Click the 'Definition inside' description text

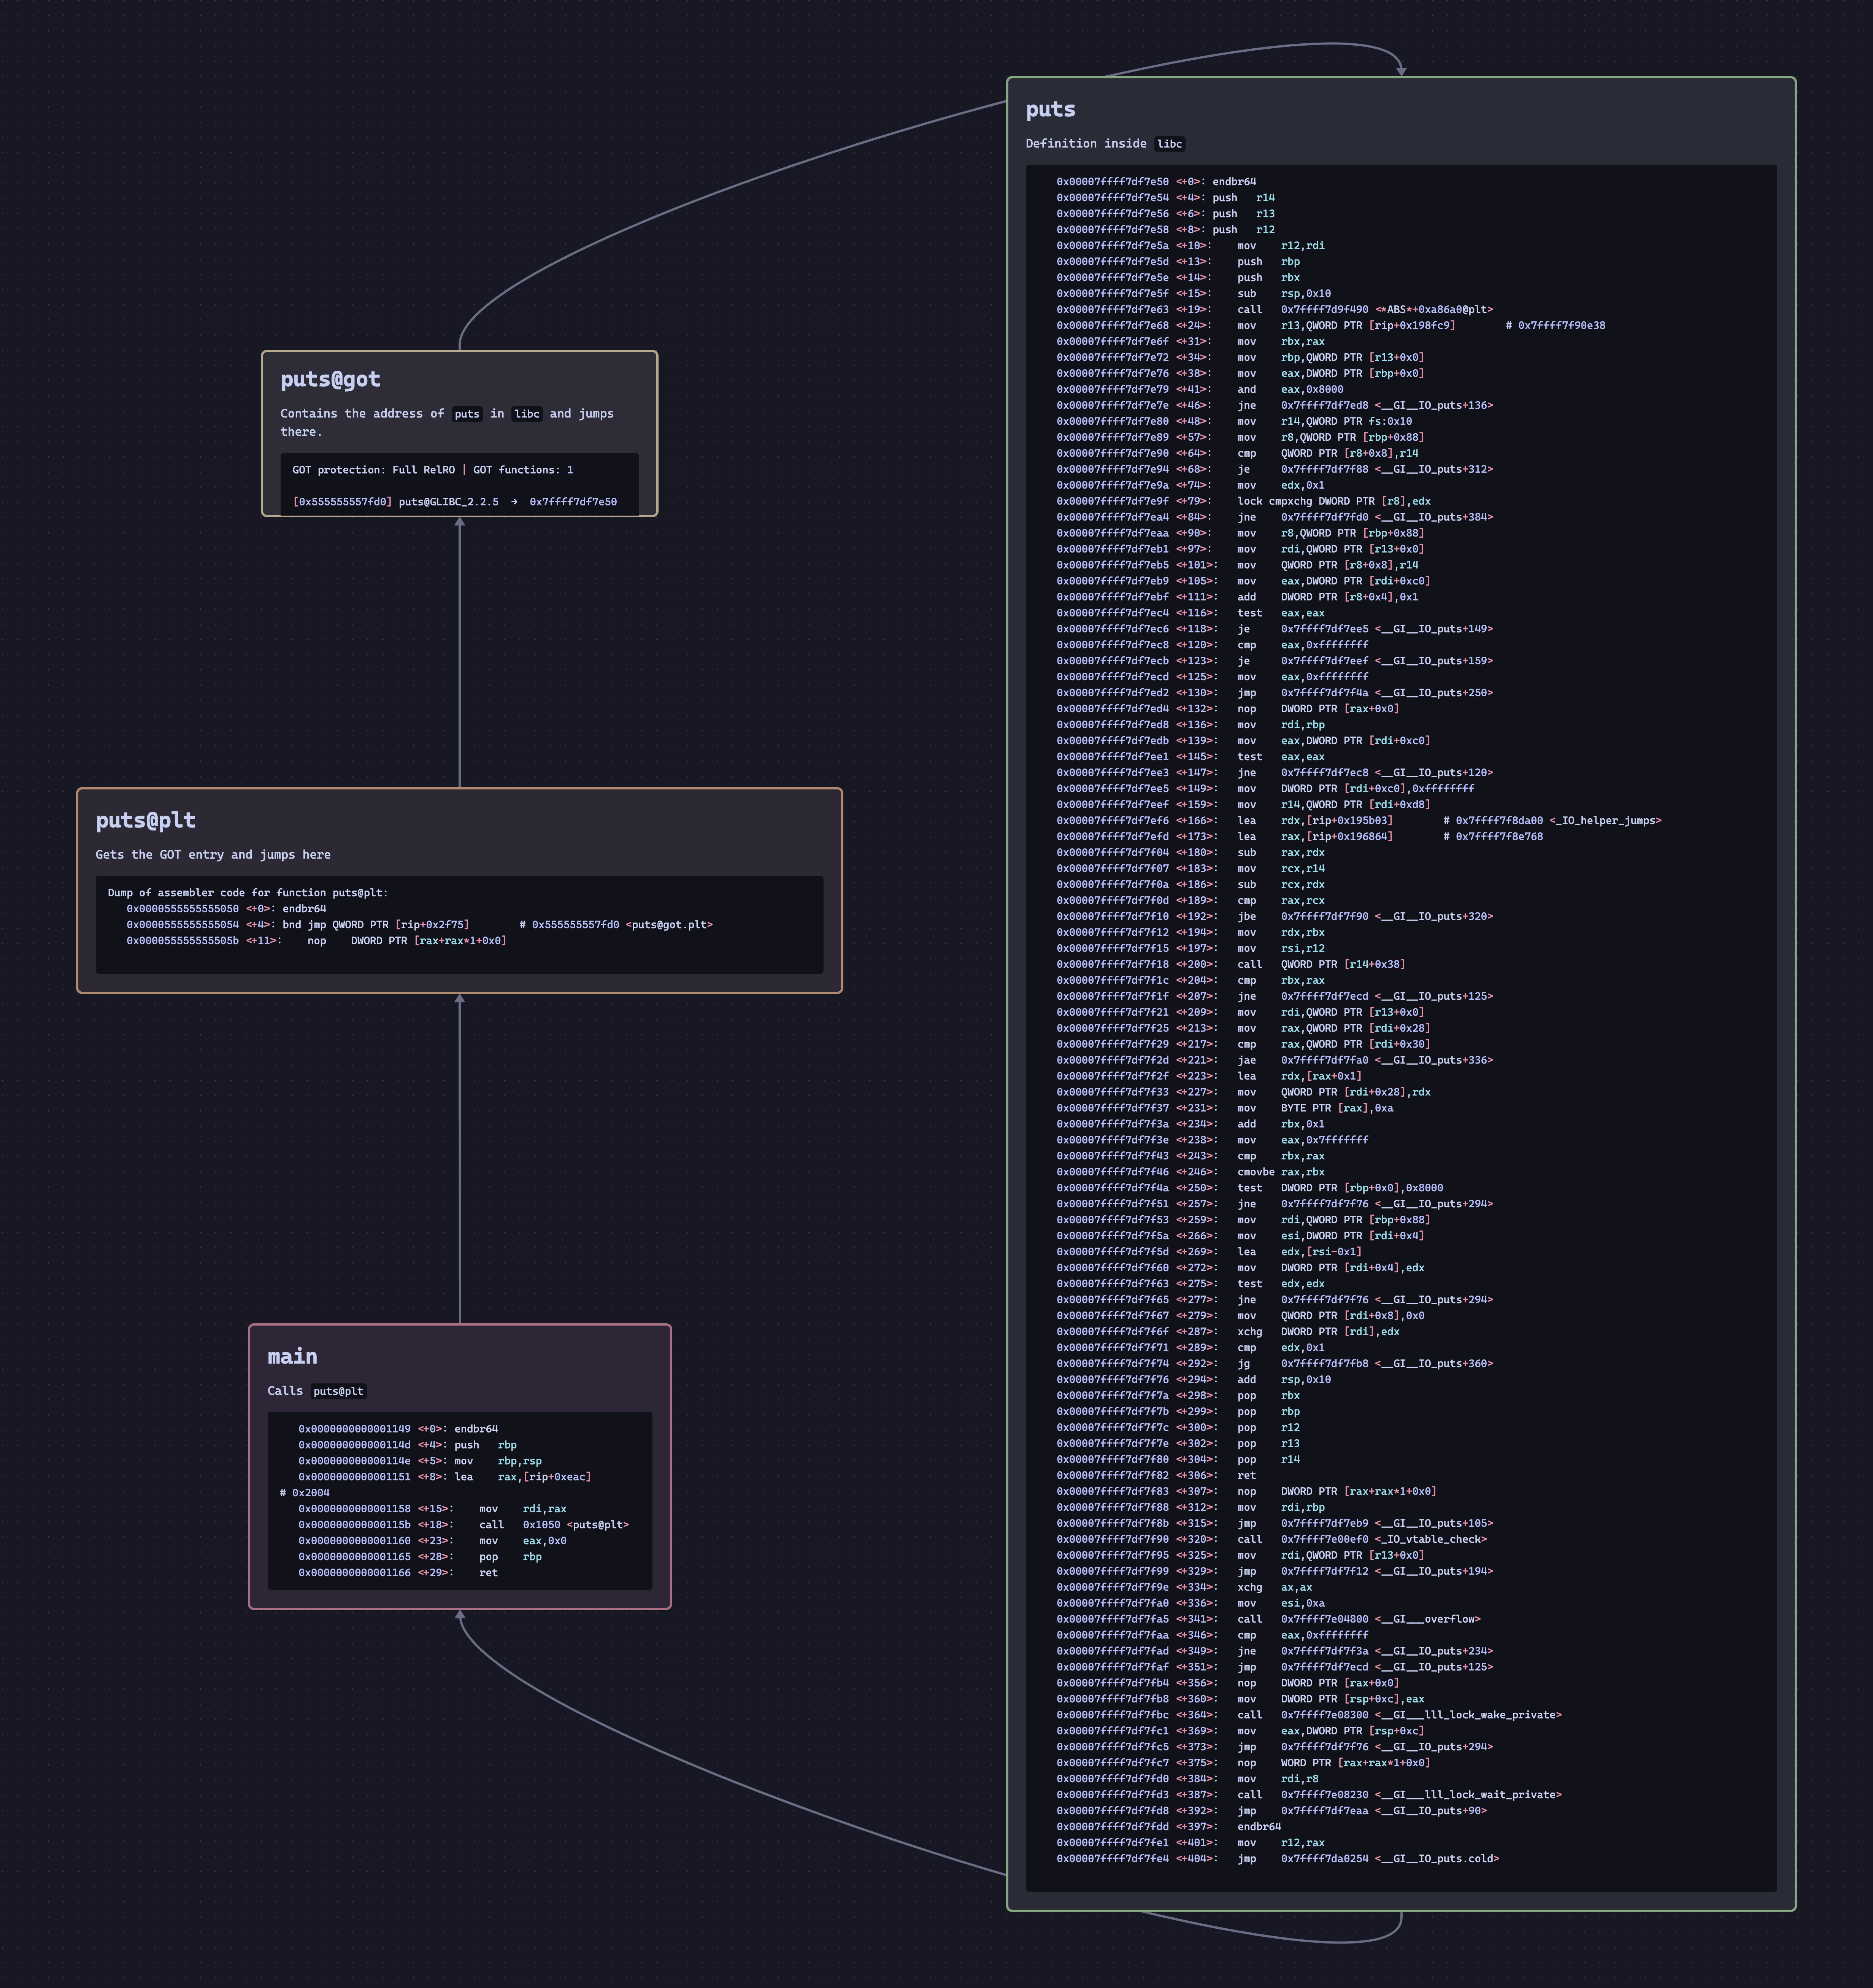[1086, 144]
